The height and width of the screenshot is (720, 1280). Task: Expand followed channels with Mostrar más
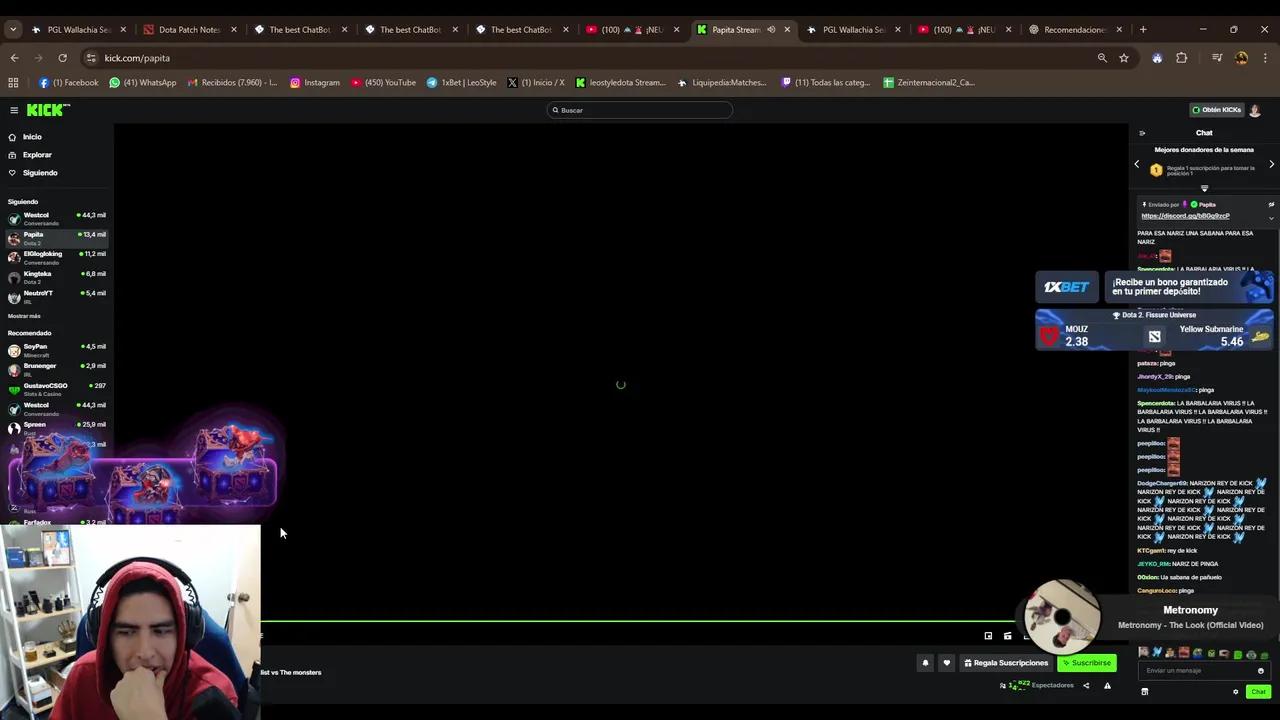[x=24, y=316]
